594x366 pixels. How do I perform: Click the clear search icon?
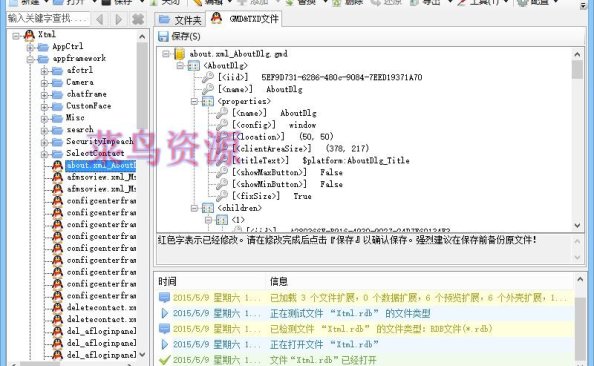tap(138, 19)
